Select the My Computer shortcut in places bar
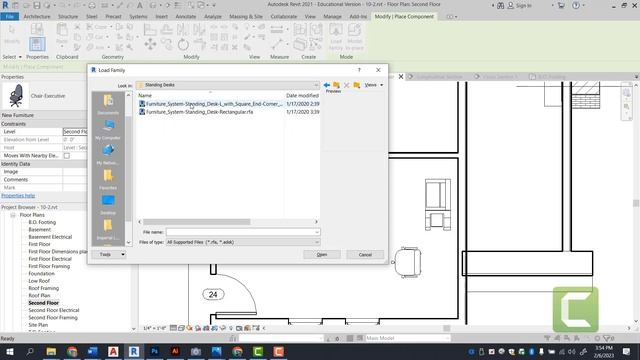The height and width of the screenshot is (360, 640). point(108,129)
